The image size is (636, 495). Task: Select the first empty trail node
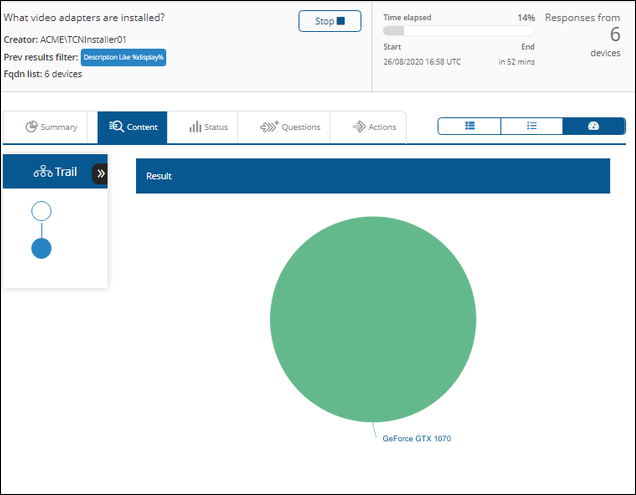41,211
